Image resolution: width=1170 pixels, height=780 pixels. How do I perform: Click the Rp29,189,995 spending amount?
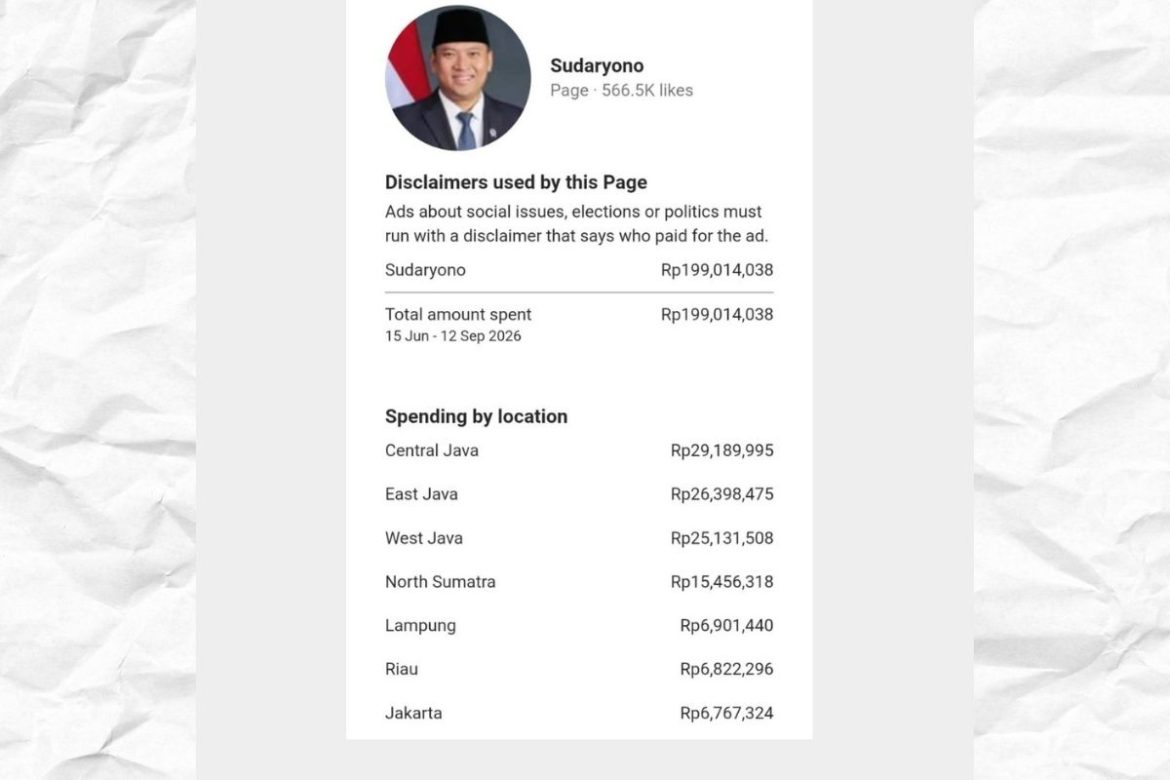[722, 451]
